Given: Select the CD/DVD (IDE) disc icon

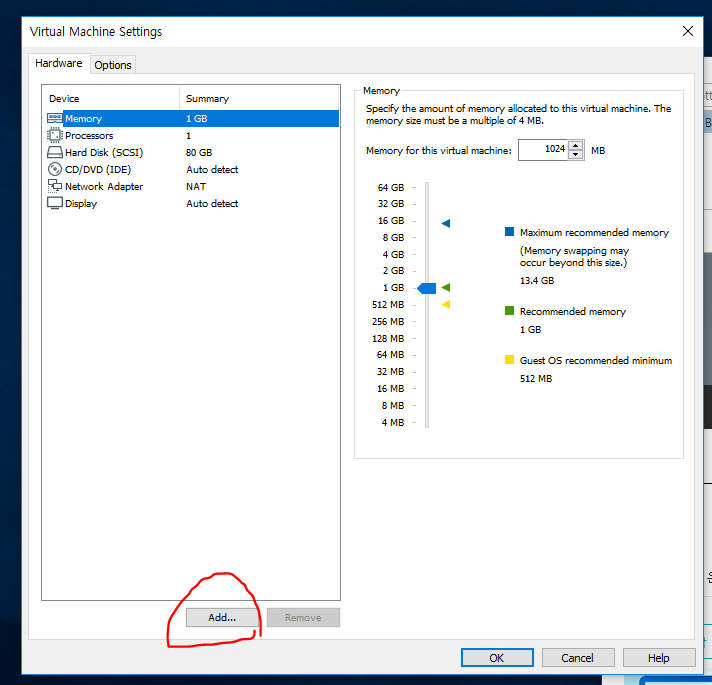Looking at the screenshot, I should (54, 169).
